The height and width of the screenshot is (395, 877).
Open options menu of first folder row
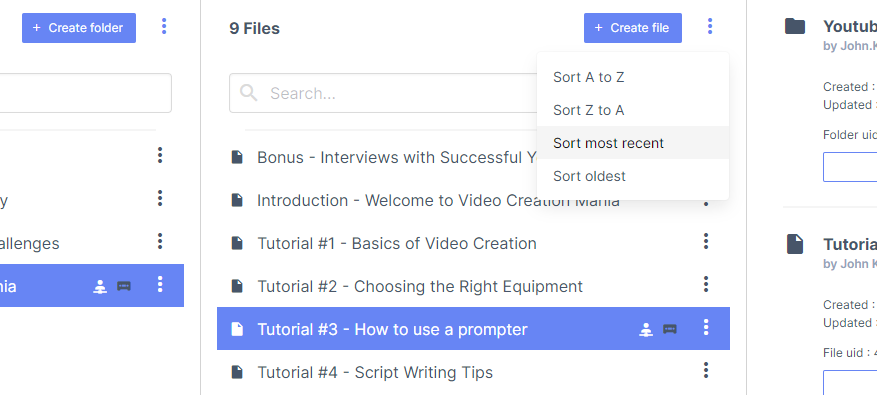(x=160, y=155)
